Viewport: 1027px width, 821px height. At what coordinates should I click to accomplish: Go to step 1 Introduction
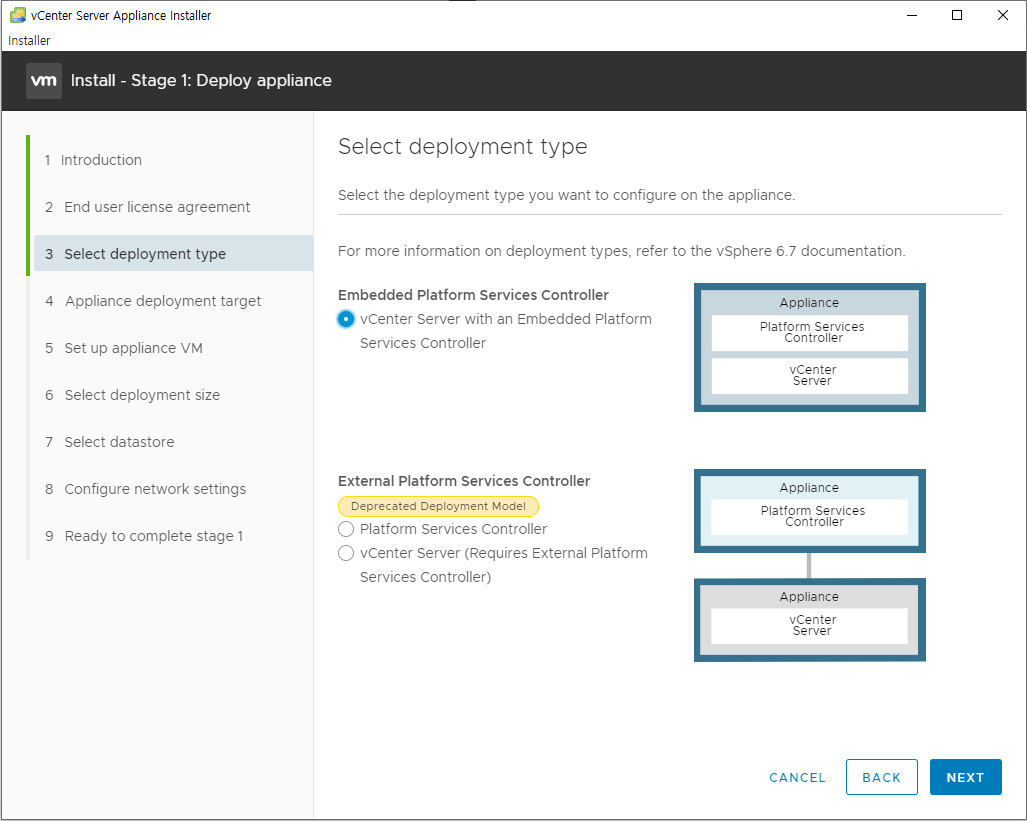[x=93, y=160]
